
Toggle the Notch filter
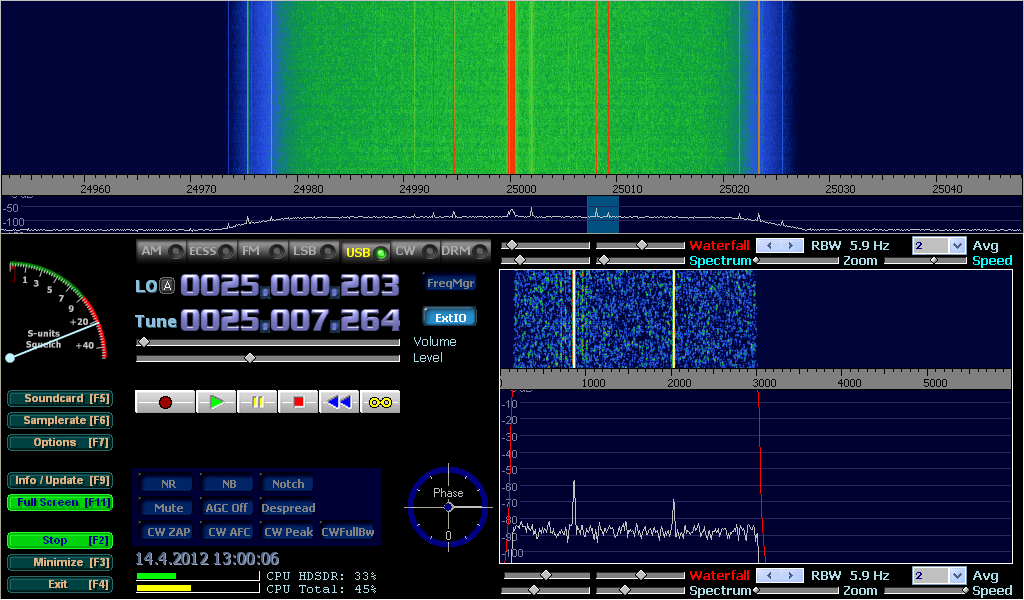click(288, 484)
